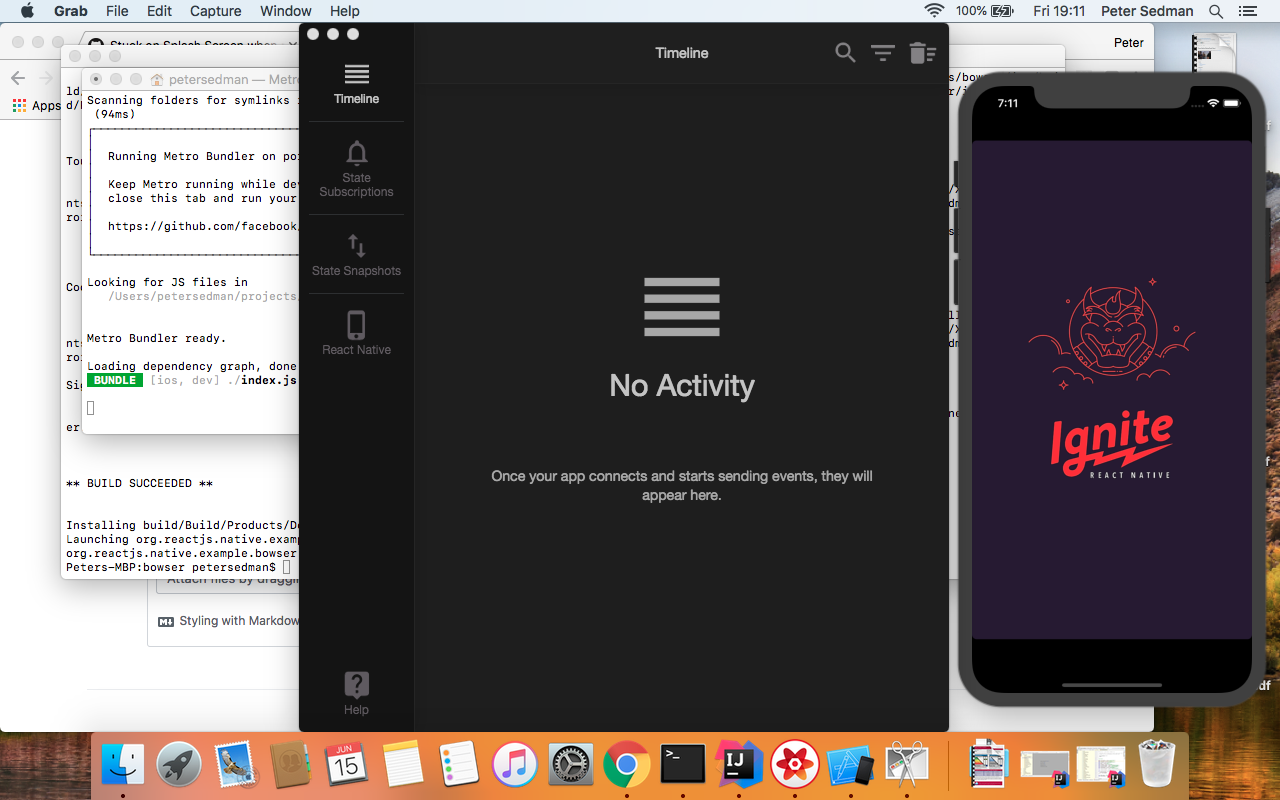Open the Capture menu

click(215, 11)
